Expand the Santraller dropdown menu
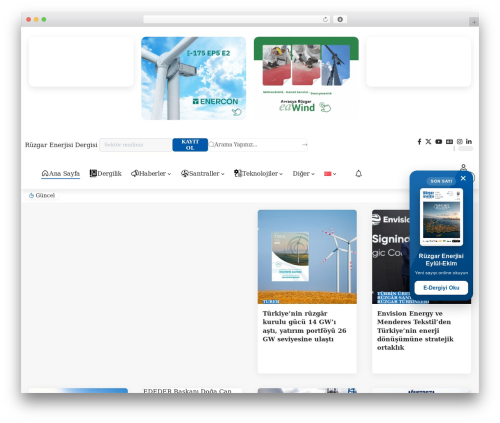Image resolution: width=500 pixels, height=423 pixels. pyautogui.click(x=203, y=174)
